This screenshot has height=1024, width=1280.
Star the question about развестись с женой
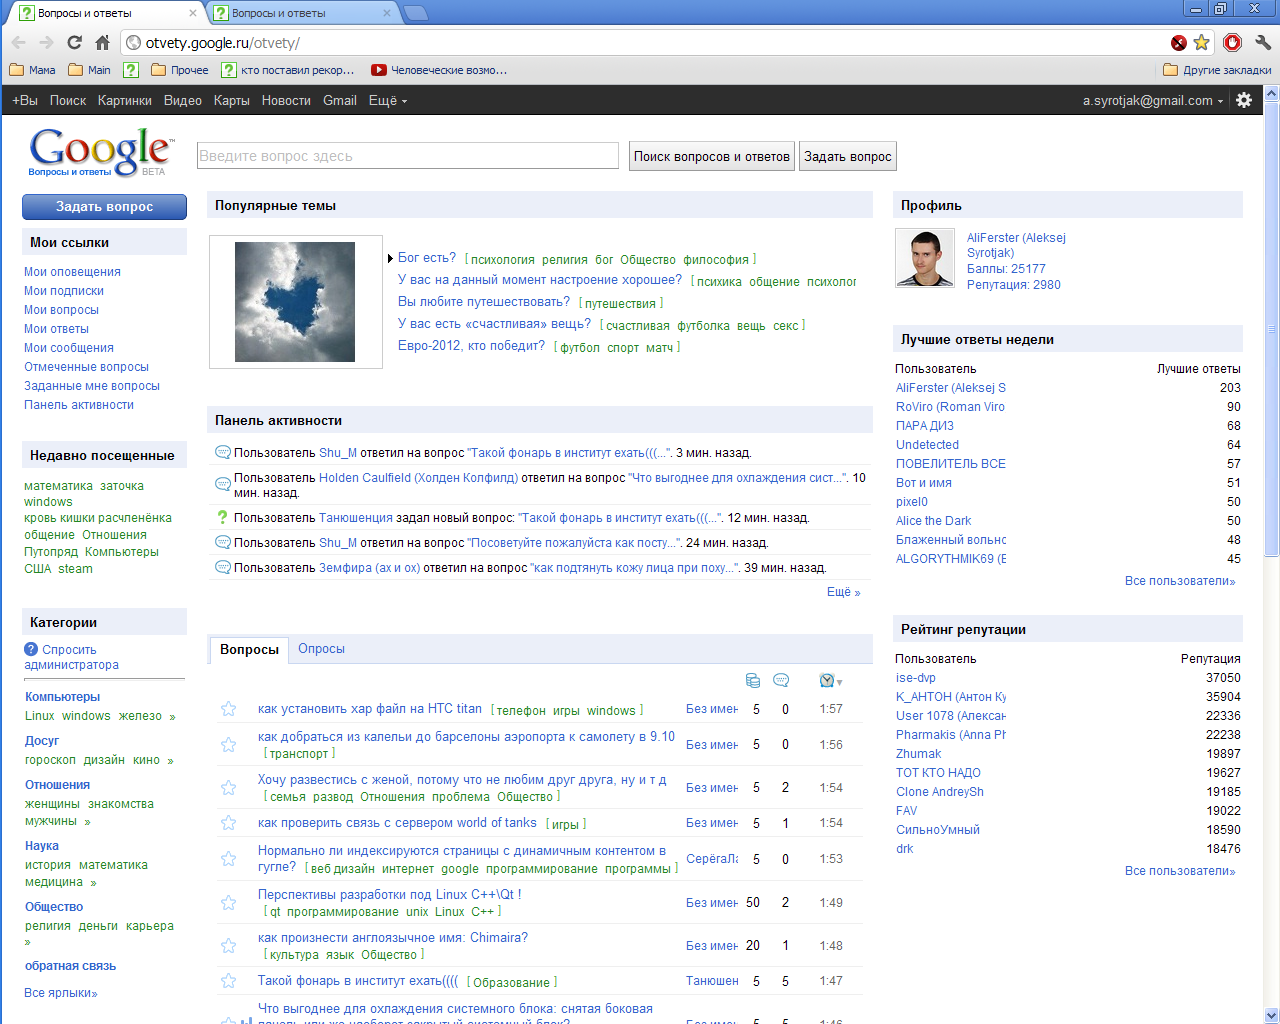point(228,788)
